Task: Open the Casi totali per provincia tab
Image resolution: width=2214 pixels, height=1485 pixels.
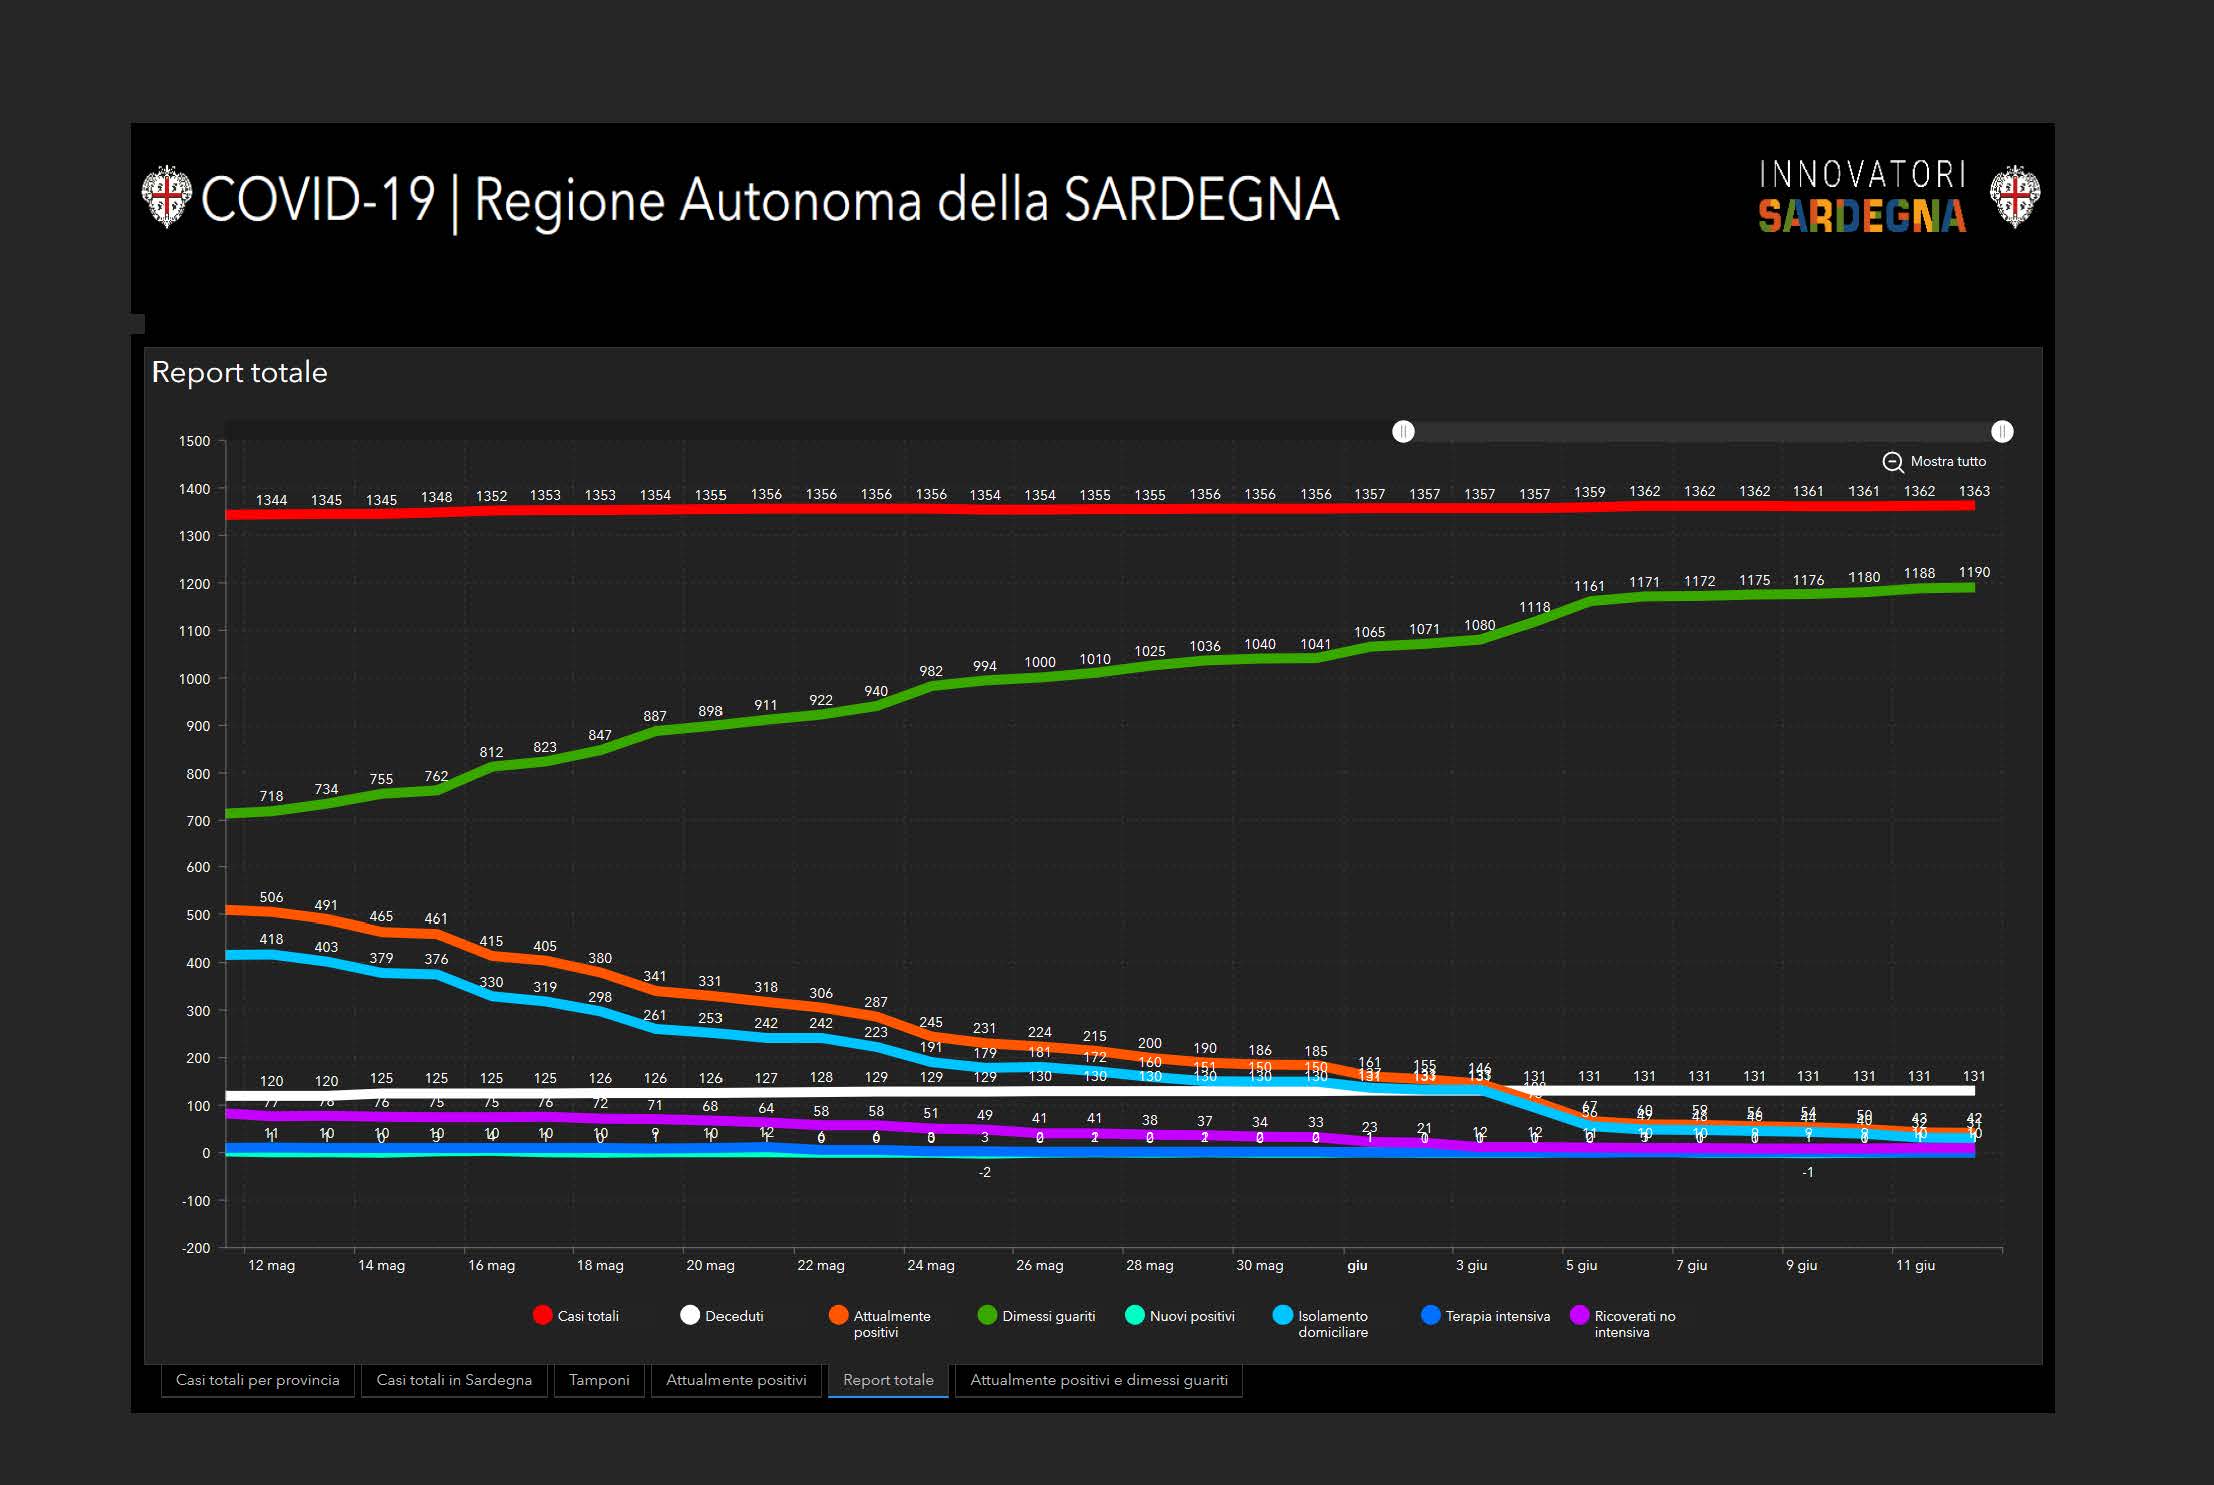Action: [x=258, y=1380]
